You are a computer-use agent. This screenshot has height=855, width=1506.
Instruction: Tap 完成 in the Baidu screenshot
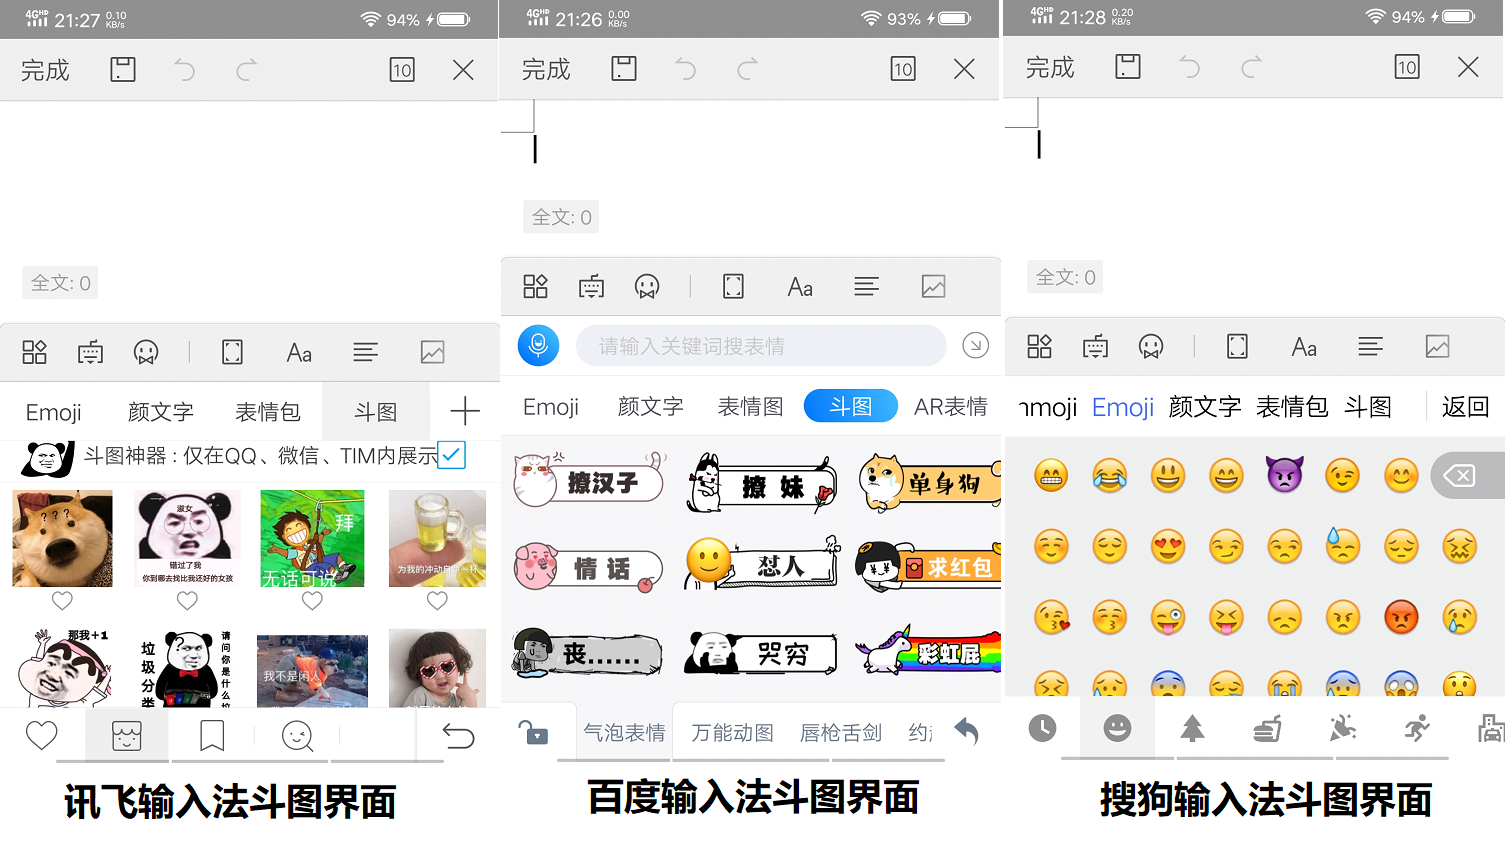coord(546,69)
